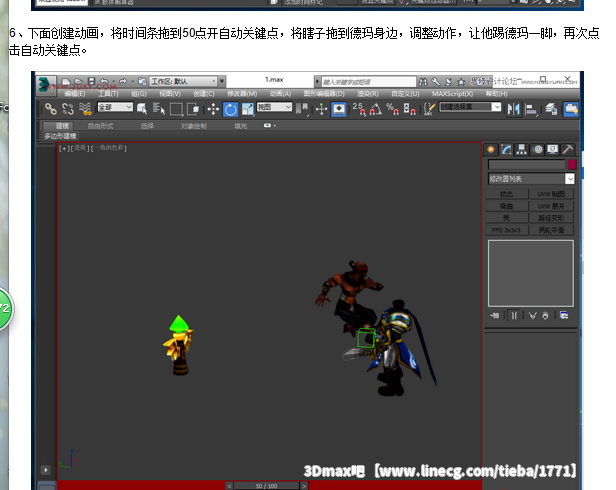Toggle the Ribbon display icon
The width and height of the screenshot is (616, 490).
pyautogui.click(x=571, y=109)
